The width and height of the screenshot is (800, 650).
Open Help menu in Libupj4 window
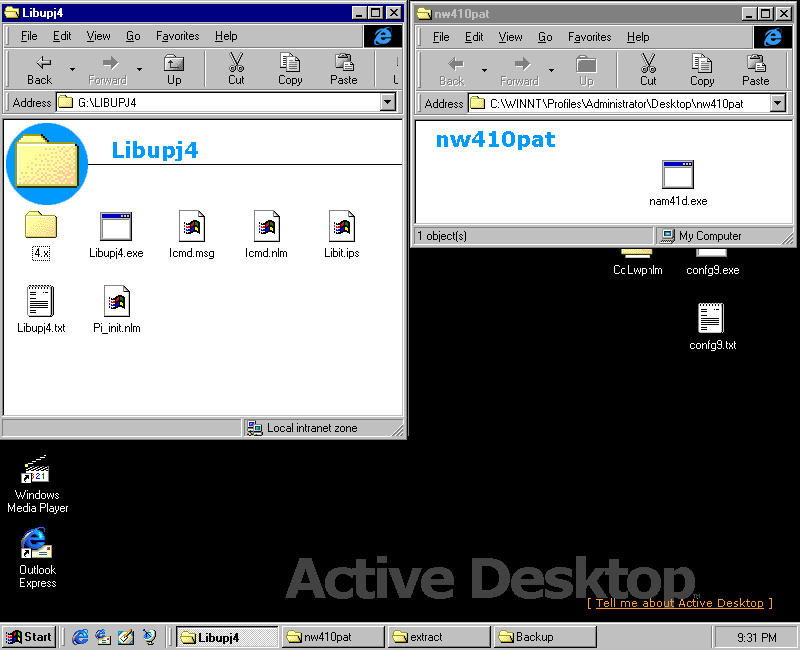226,36
